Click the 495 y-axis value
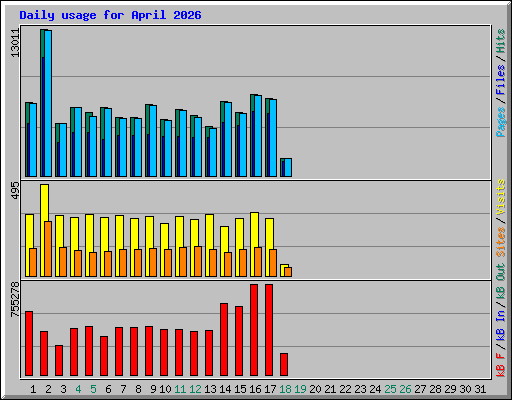 coord(15,191)
